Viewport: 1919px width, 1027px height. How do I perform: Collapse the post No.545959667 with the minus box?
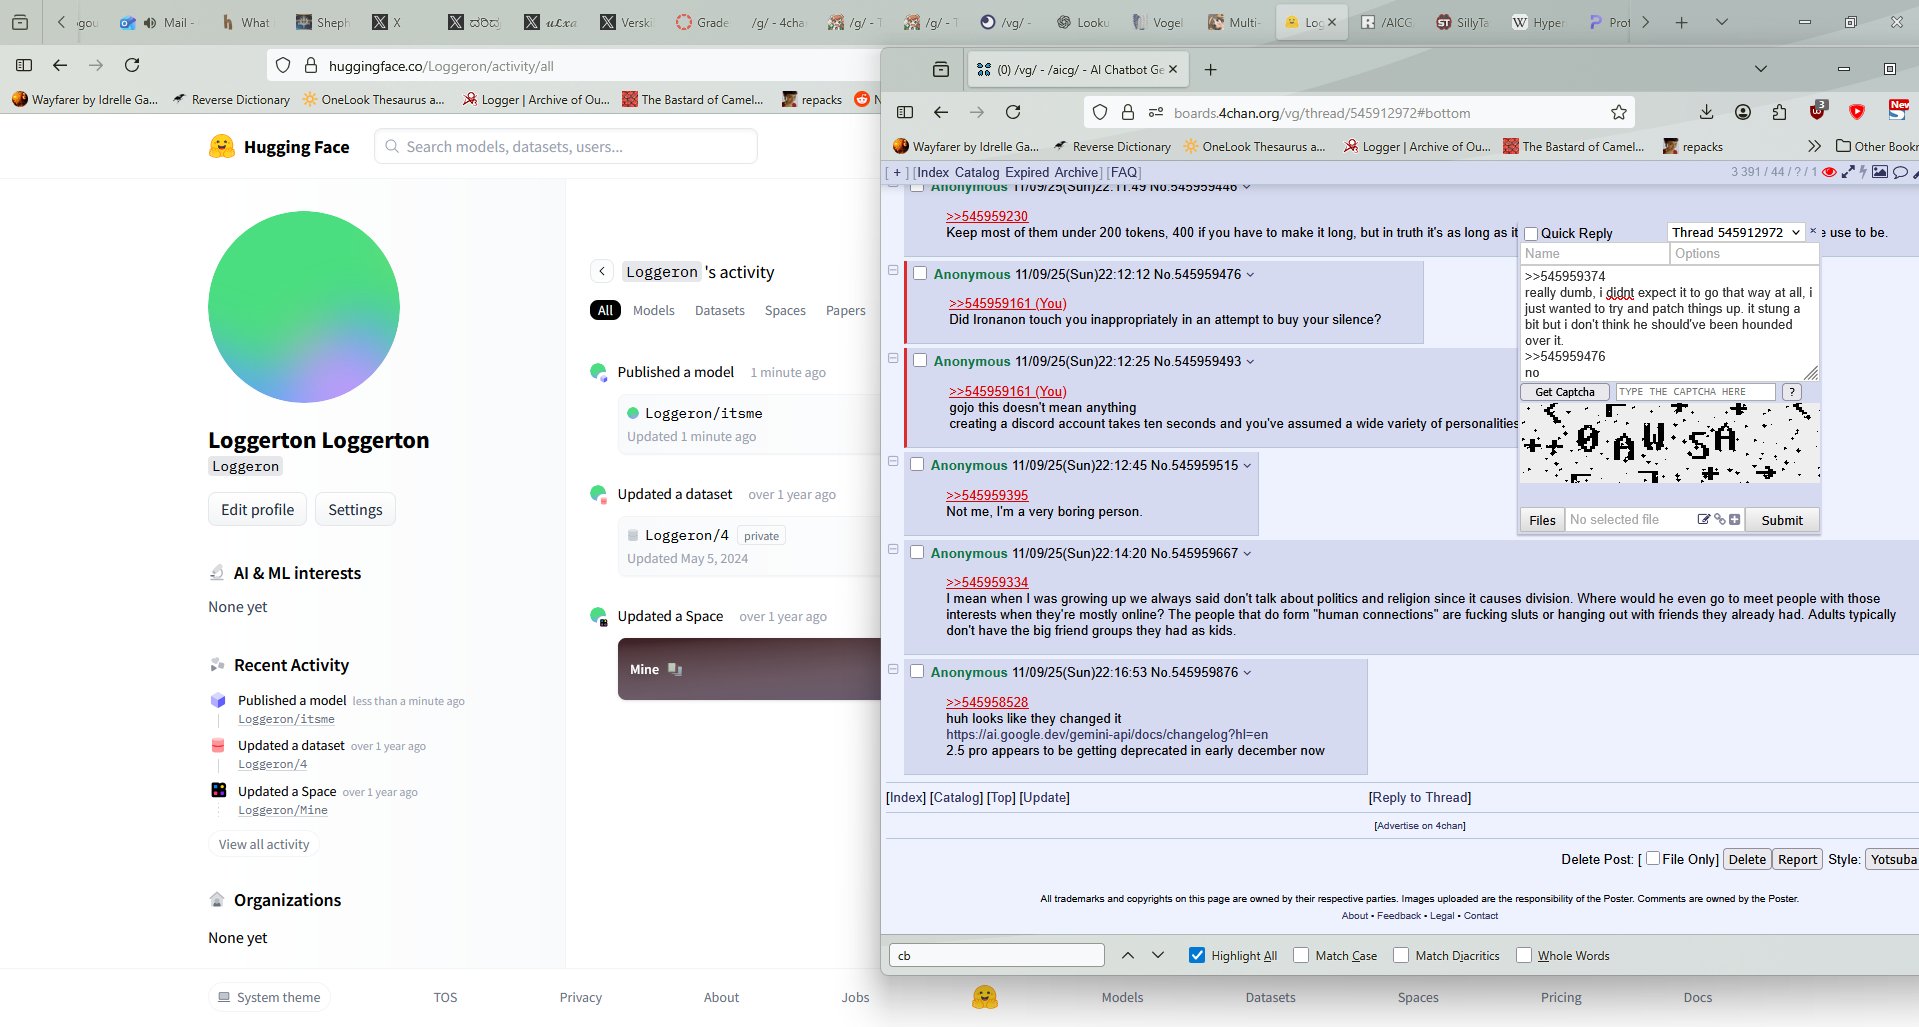[893, 549]
